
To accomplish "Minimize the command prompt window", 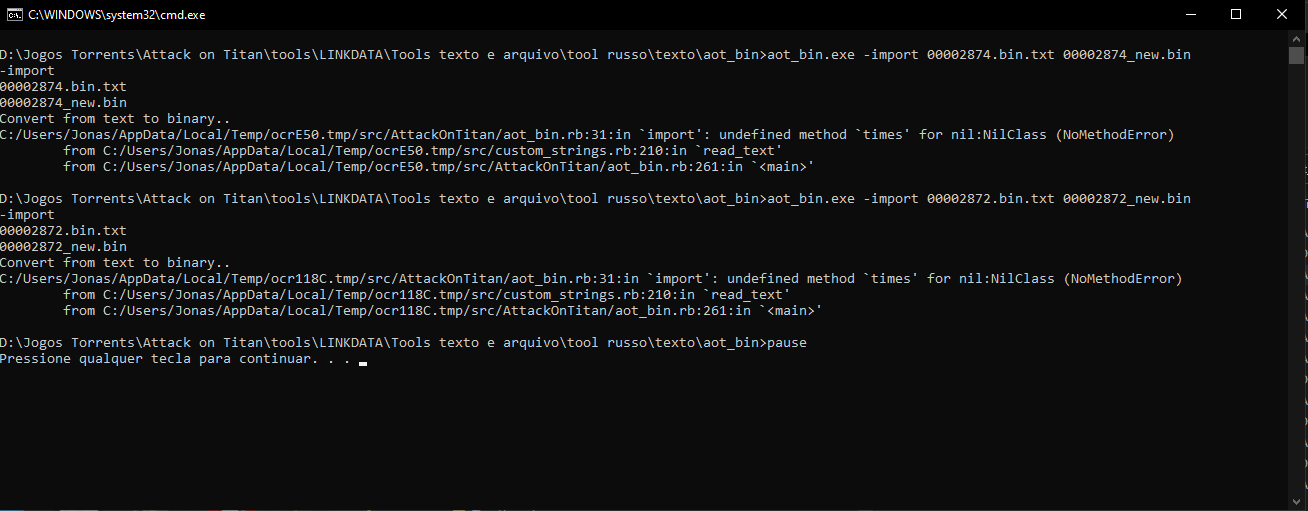I will (x=1191, y=14).
